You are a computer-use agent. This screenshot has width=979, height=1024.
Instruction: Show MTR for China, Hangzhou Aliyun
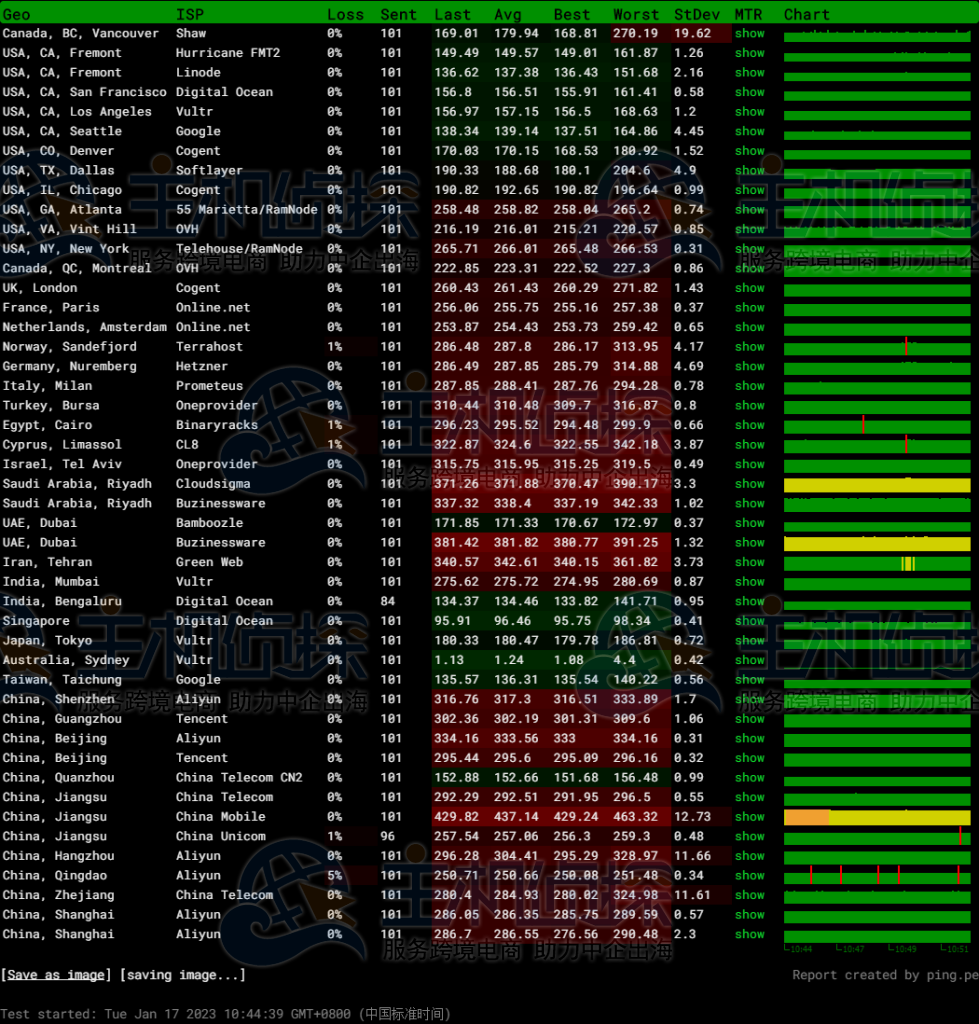tap(749, 856)
